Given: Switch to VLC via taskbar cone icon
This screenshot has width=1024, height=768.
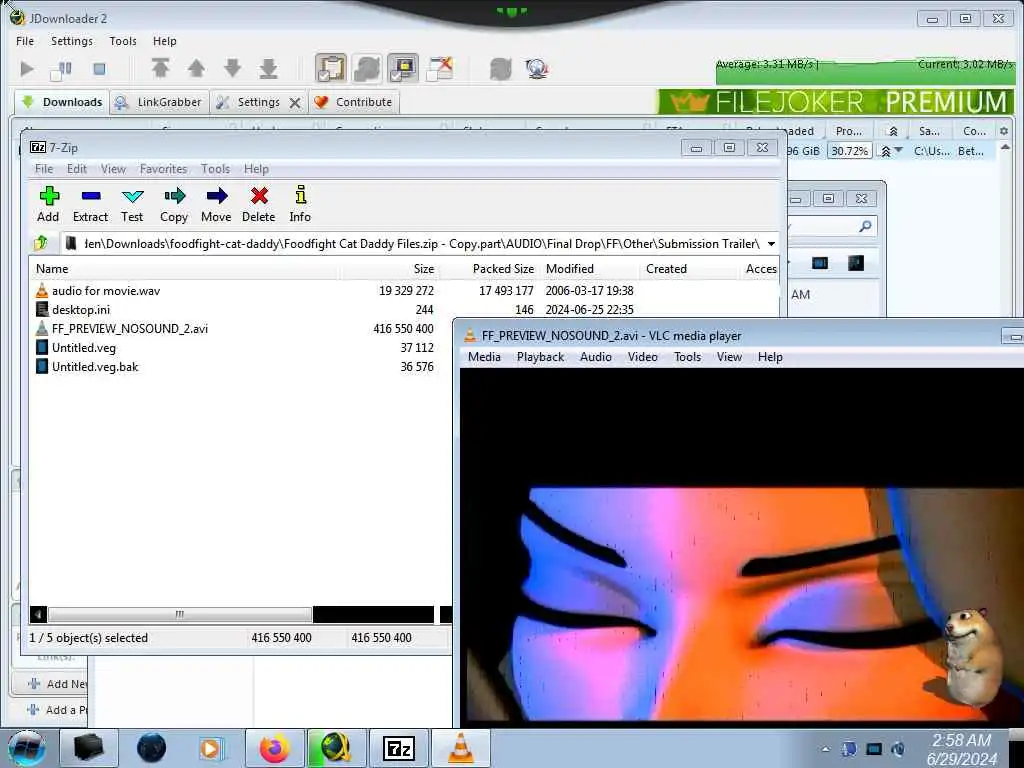Looking at the screenshot, I should point(460,748).
